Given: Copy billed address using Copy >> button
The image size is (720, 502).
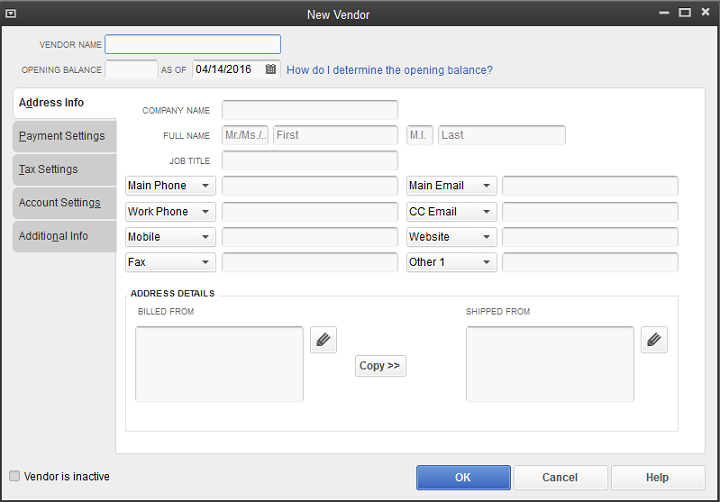Looking at the screenshot, I should [x=380, y=366].
